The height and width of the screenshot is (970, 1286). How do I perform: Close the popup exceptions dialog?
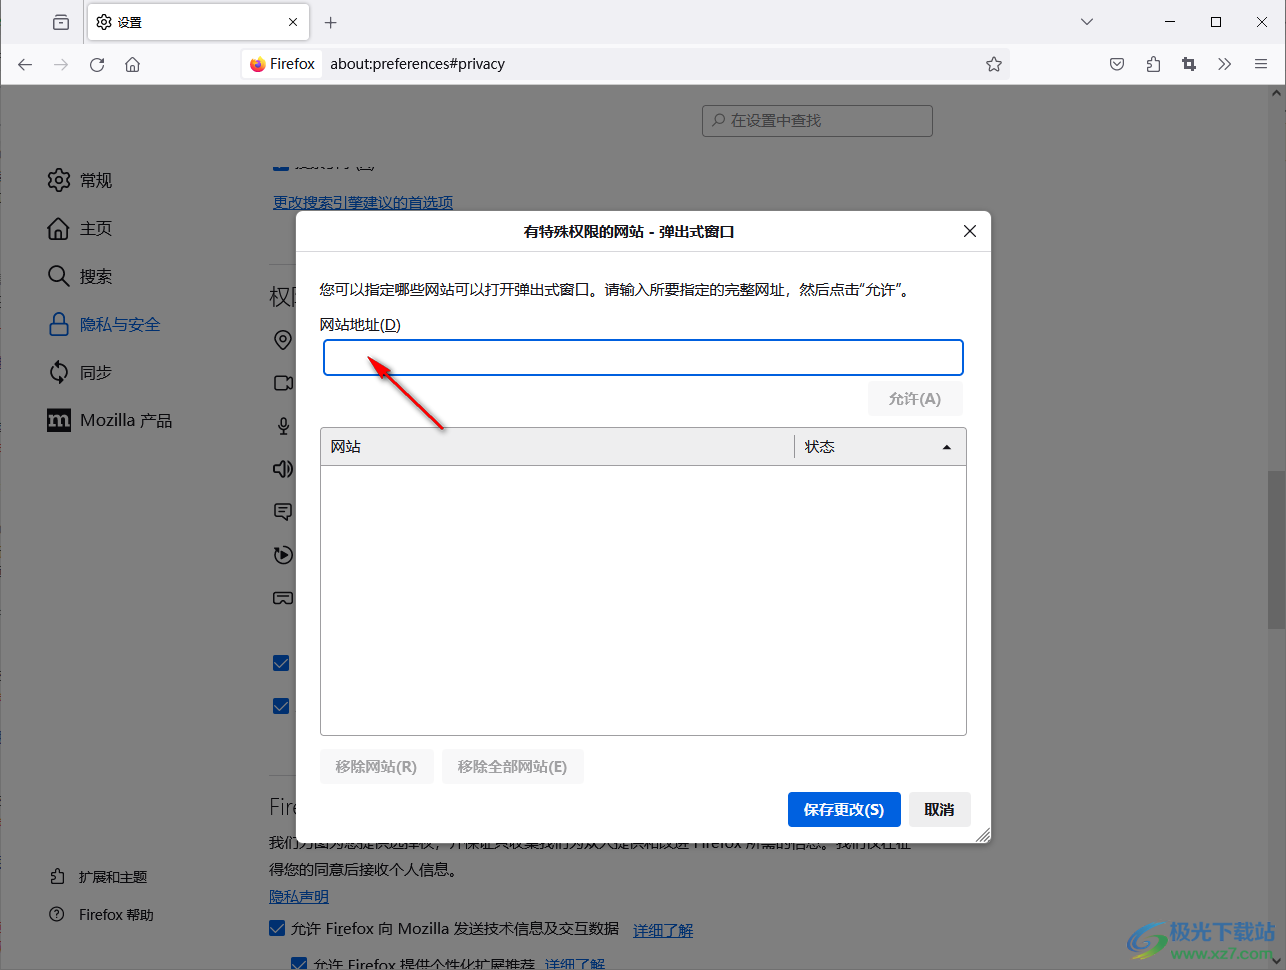point(969,231)
